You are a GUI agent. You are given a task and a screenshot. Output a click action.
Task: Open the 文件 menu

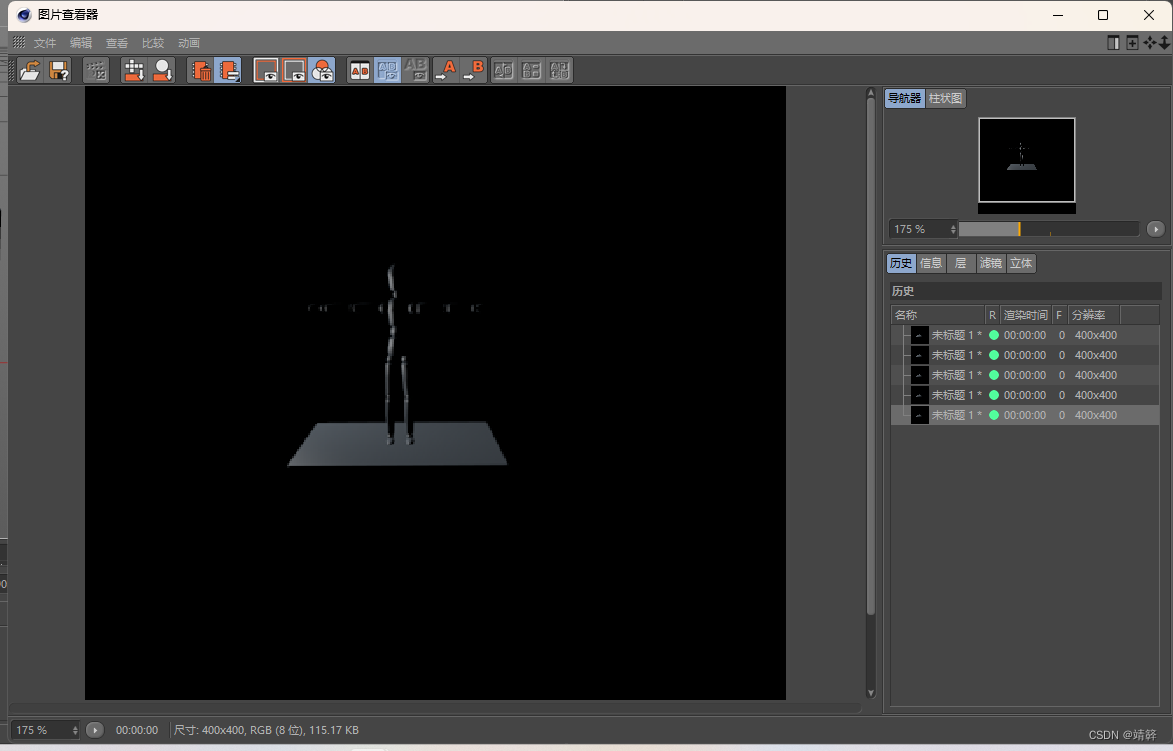[x=45, y=43]
